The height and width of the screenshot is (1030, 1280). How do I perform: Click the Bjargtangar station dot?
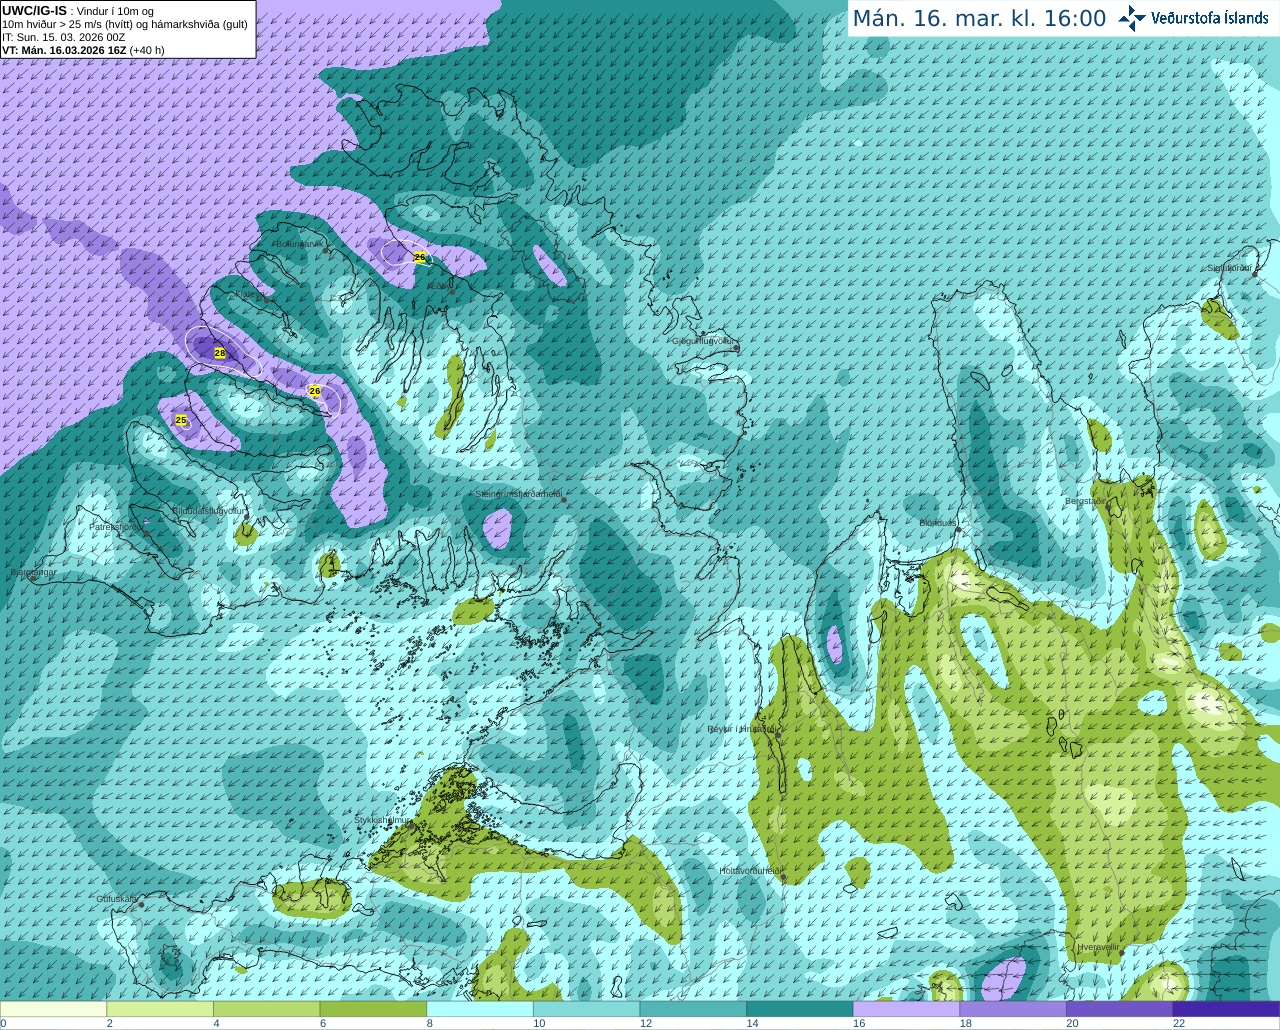[x=33, y=578]
